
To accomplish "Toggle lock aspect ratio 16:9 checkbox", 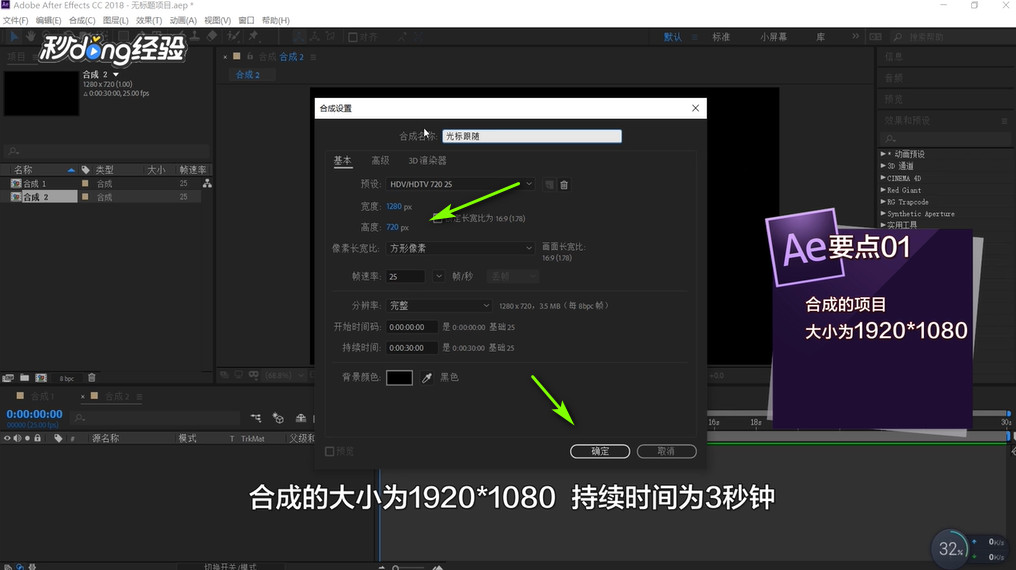I will [437, 219].
